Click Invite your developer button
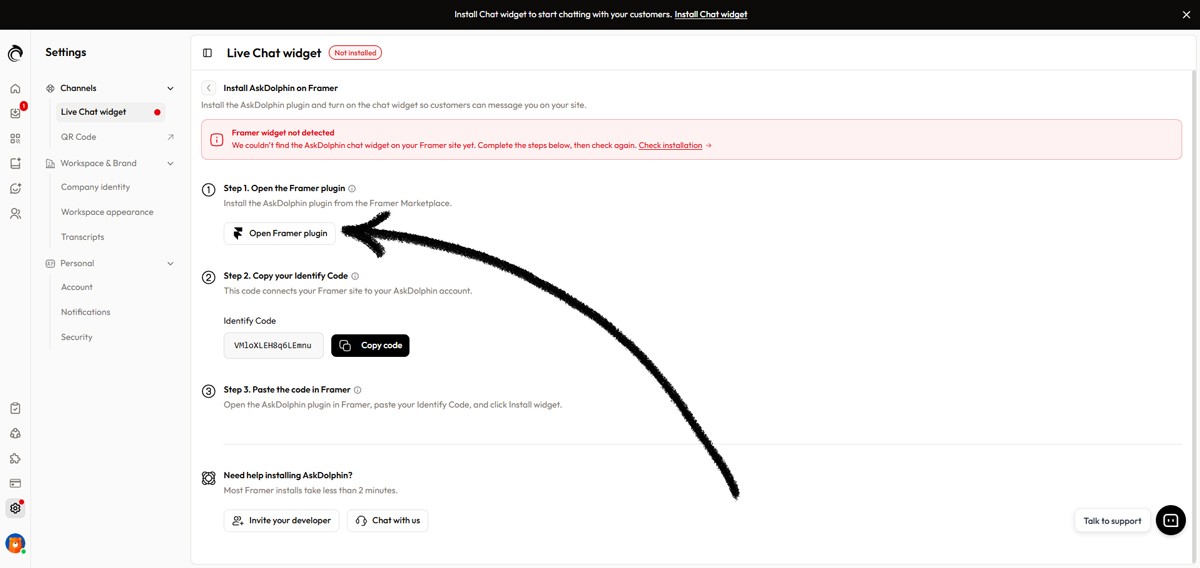Viewport: 1200px width, 568px height. 281,520
